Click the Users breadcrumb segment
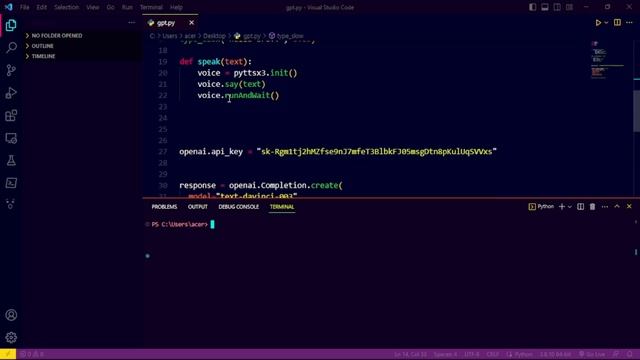Image resolution: width=640 pixels, height=360 pixels. (169, 36)
